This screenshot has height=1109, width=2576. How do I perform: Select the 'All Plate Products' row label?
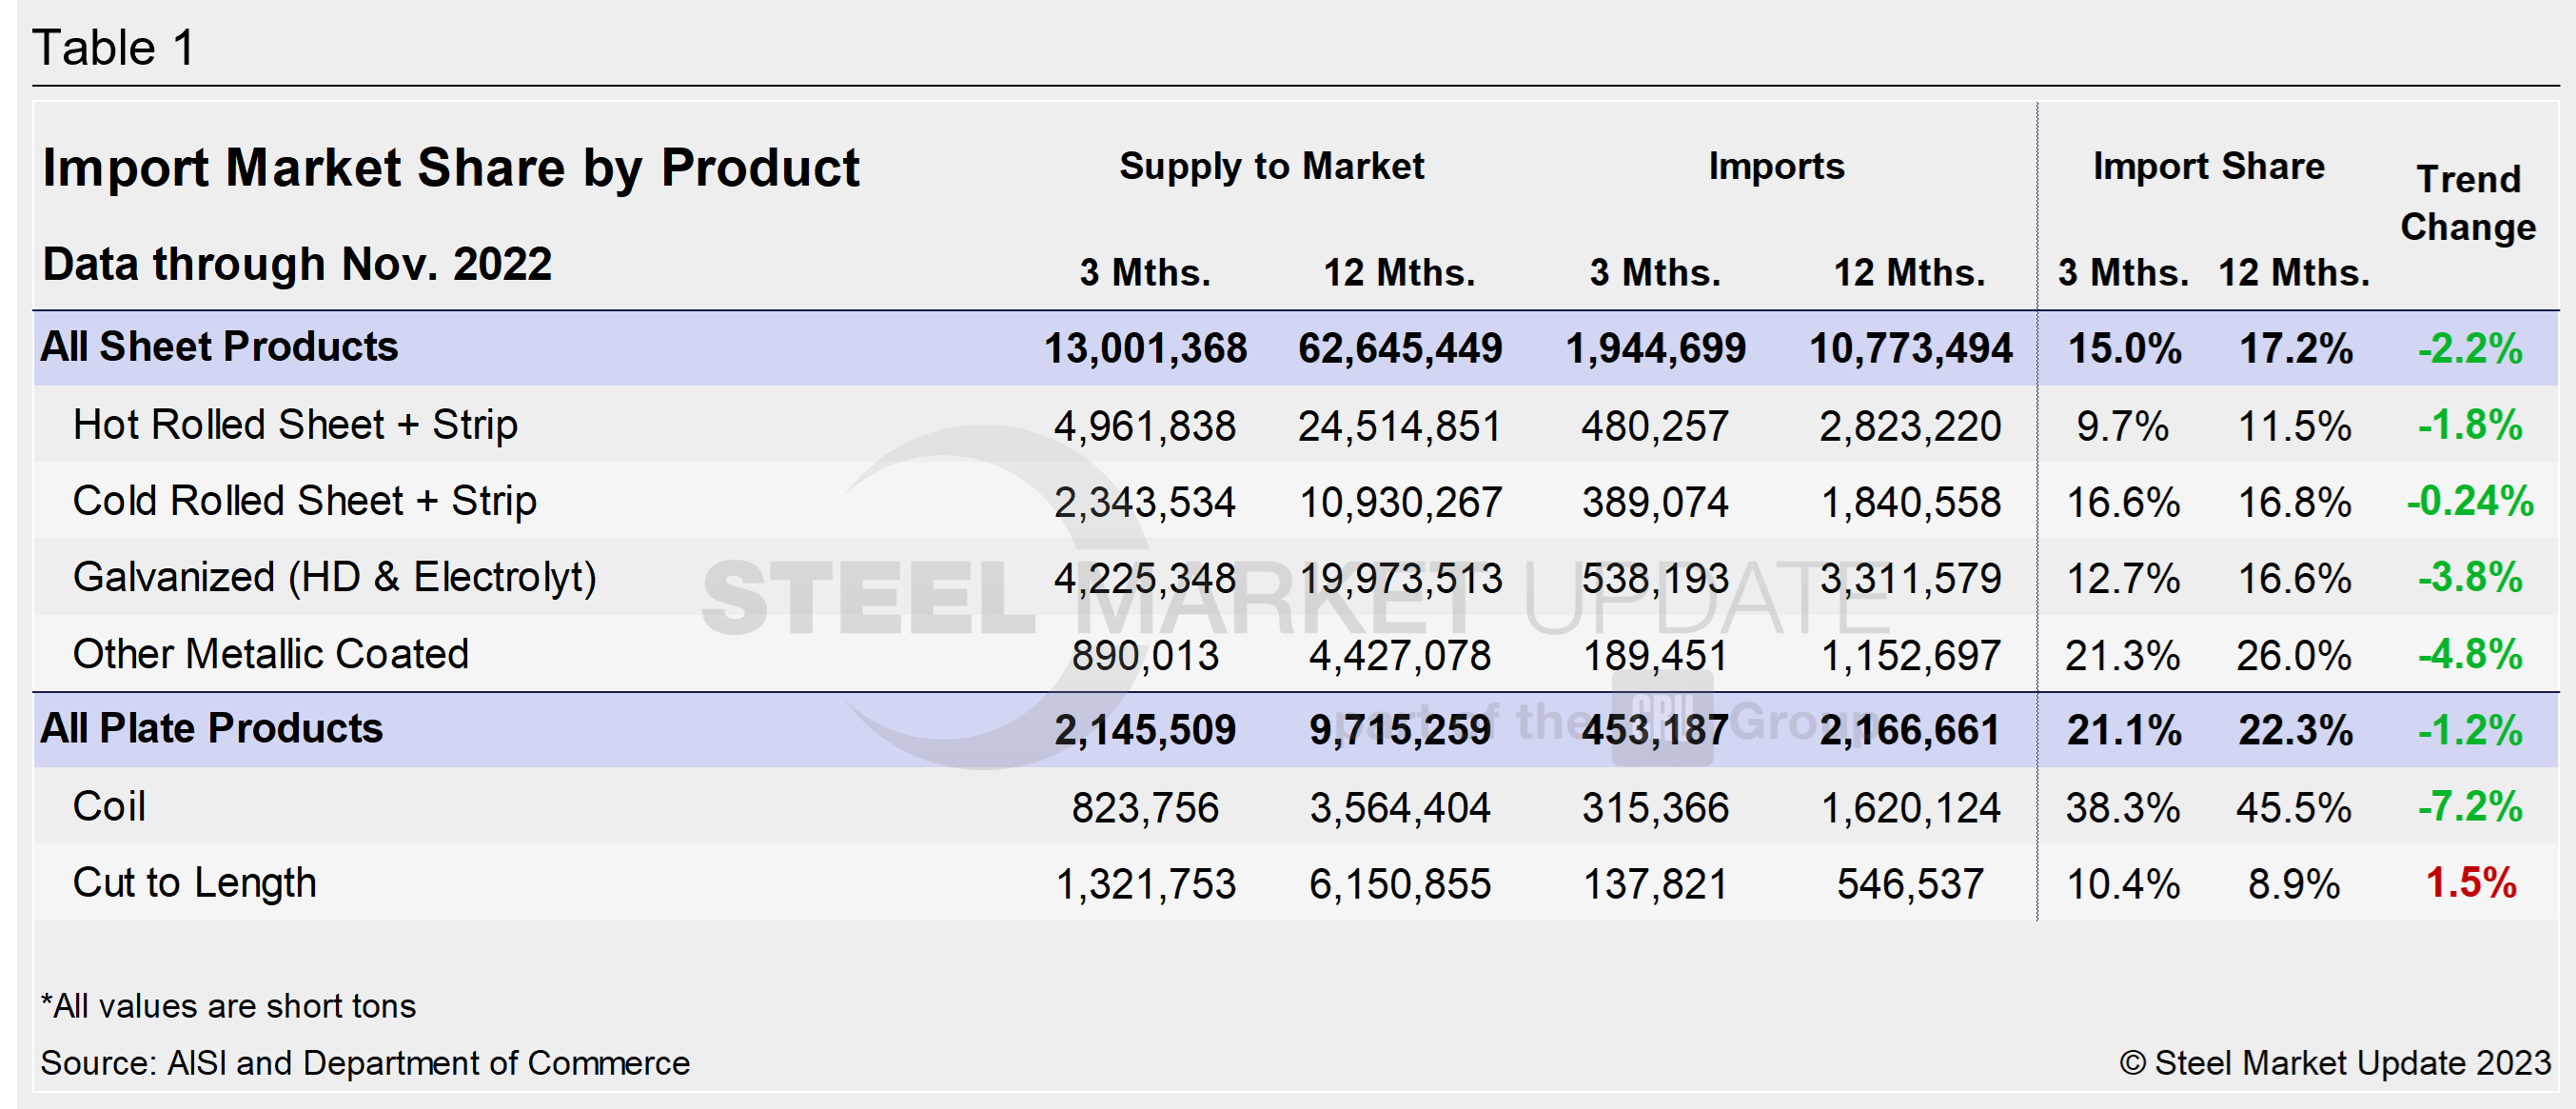pyautogui.click(x=211, y=728)
